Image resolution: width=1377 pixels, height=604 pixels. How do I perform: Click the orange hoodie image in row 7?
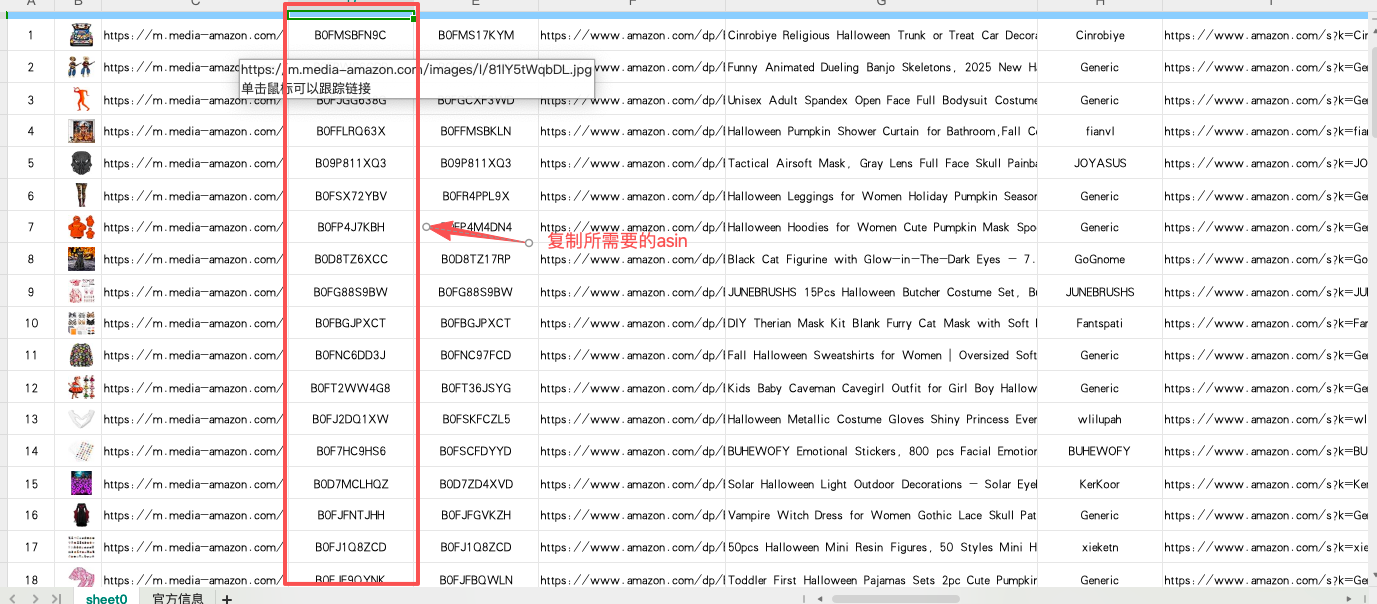pyautogui.click(x=81, y=227)
